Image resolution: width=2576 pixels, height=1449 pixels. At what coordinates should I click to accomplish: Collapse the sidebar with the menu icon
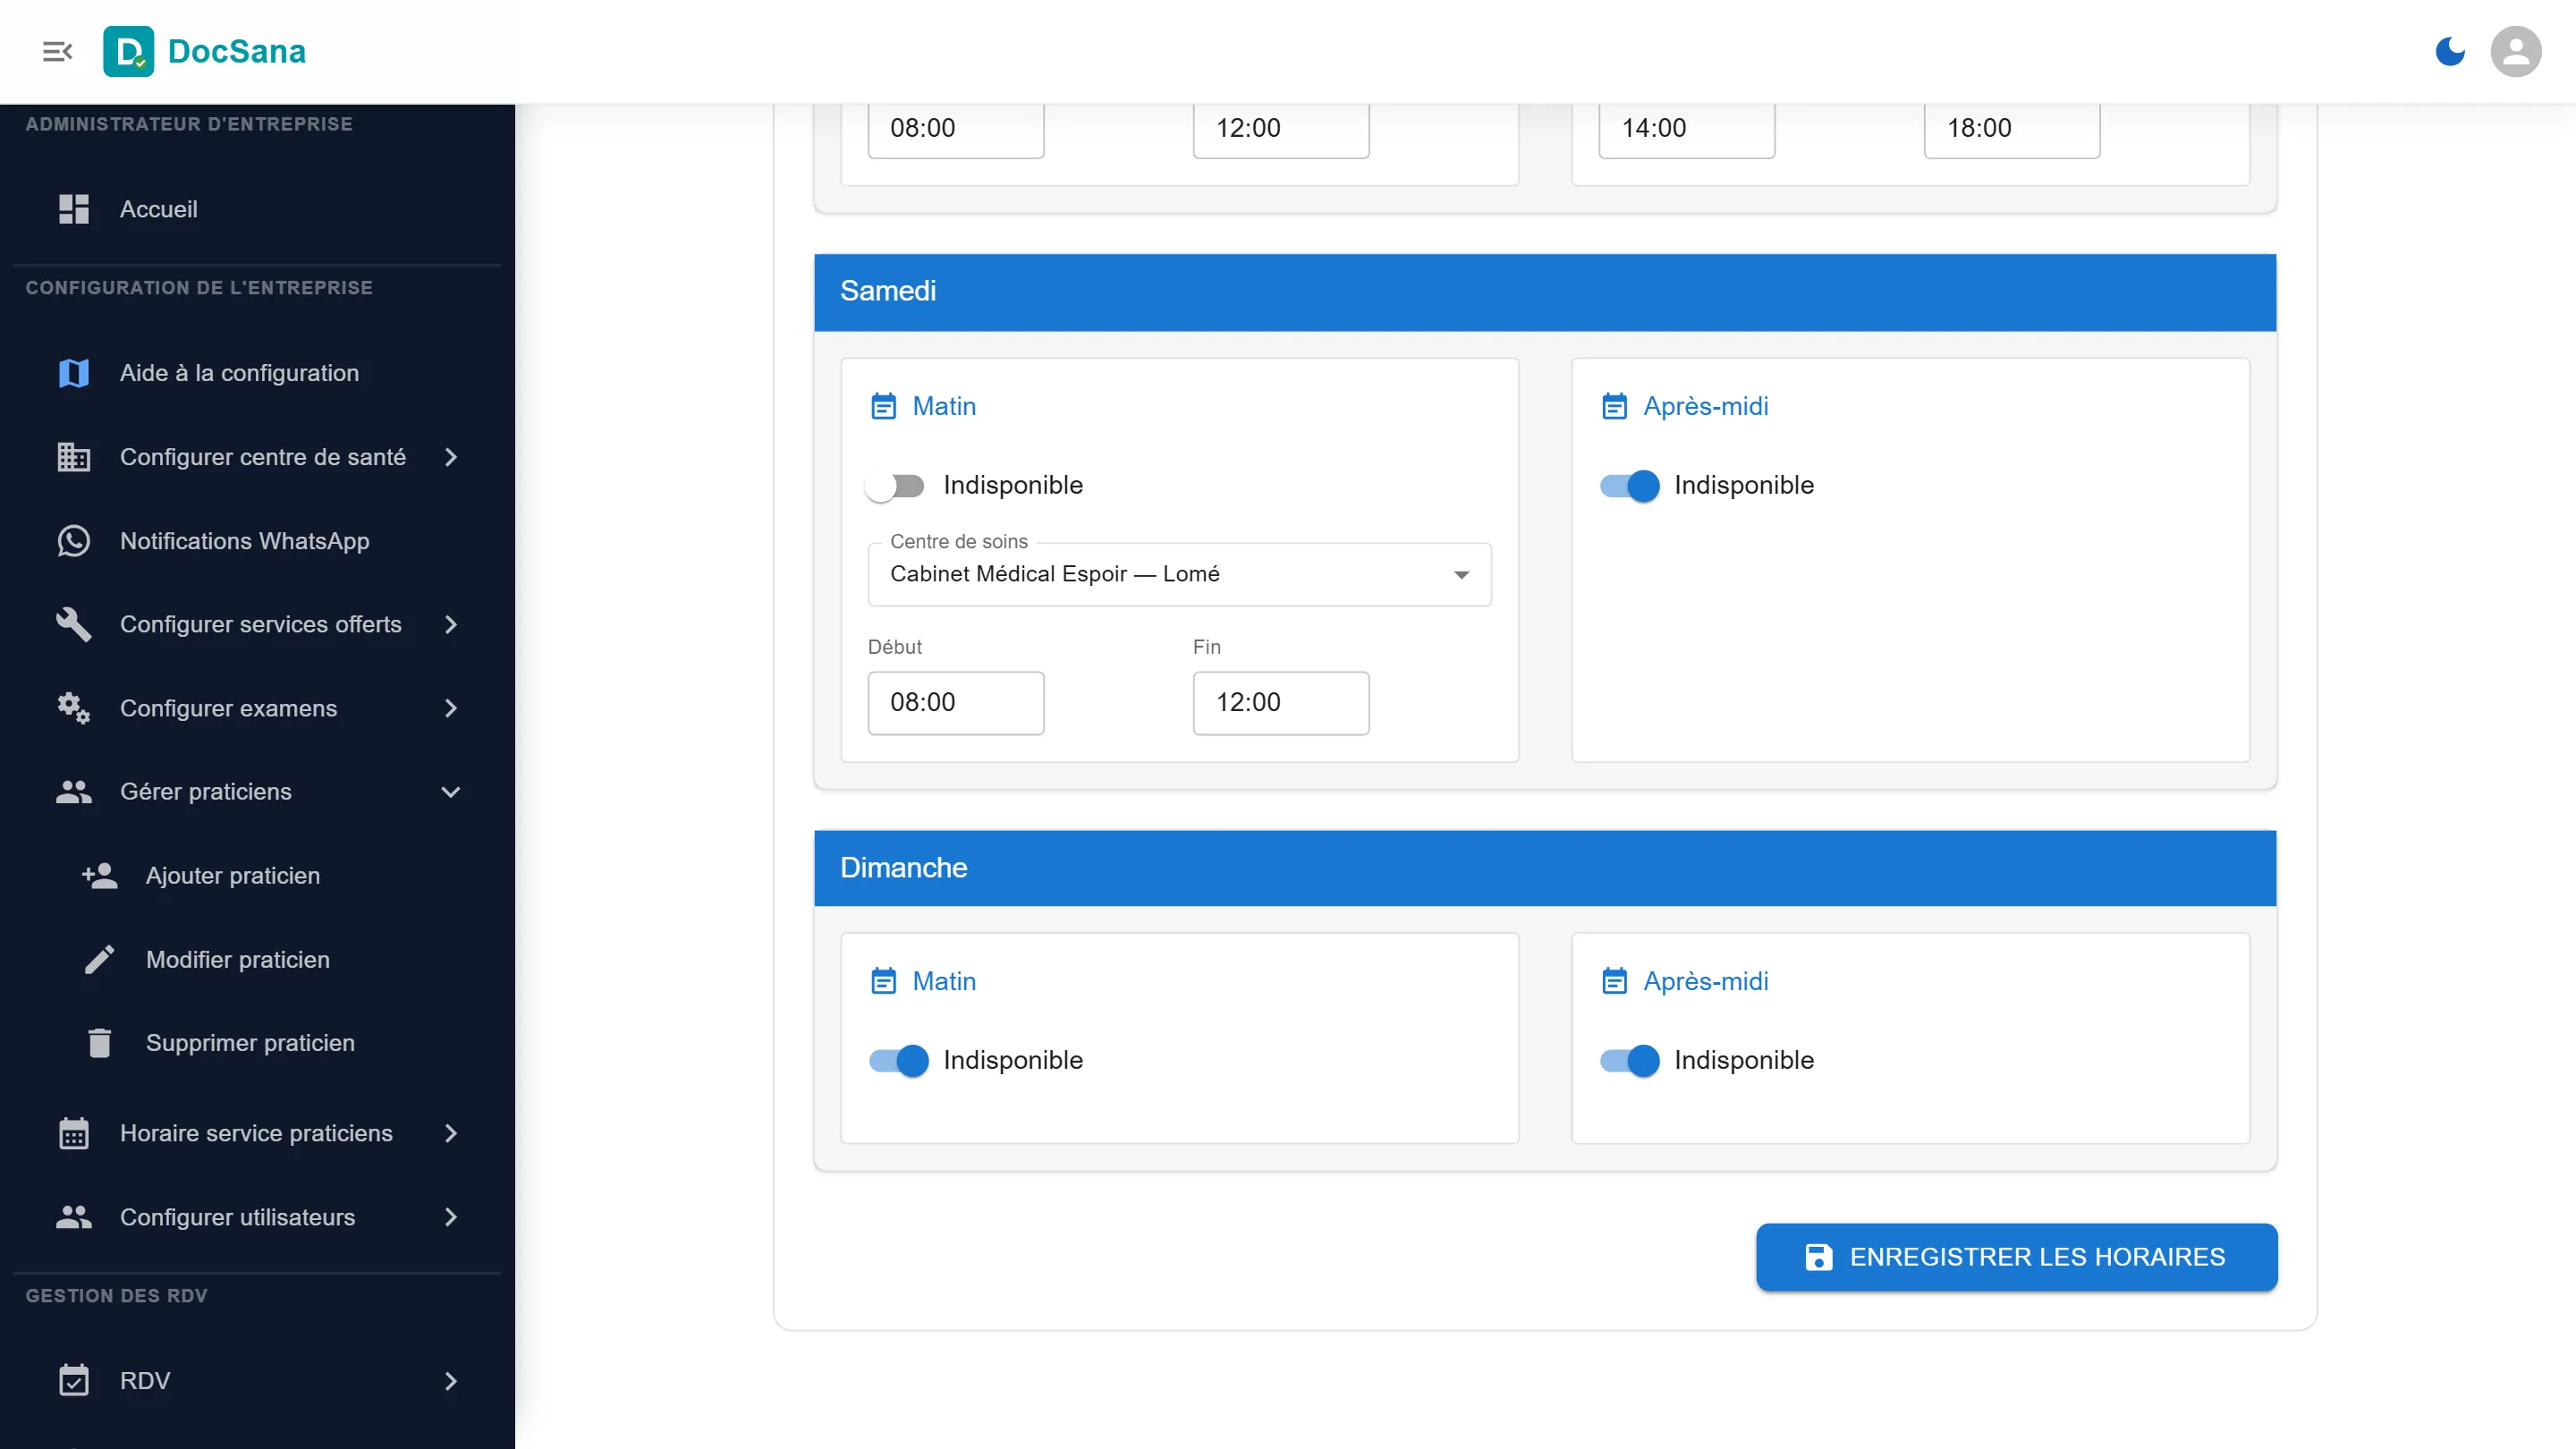(x=57, y=51)
